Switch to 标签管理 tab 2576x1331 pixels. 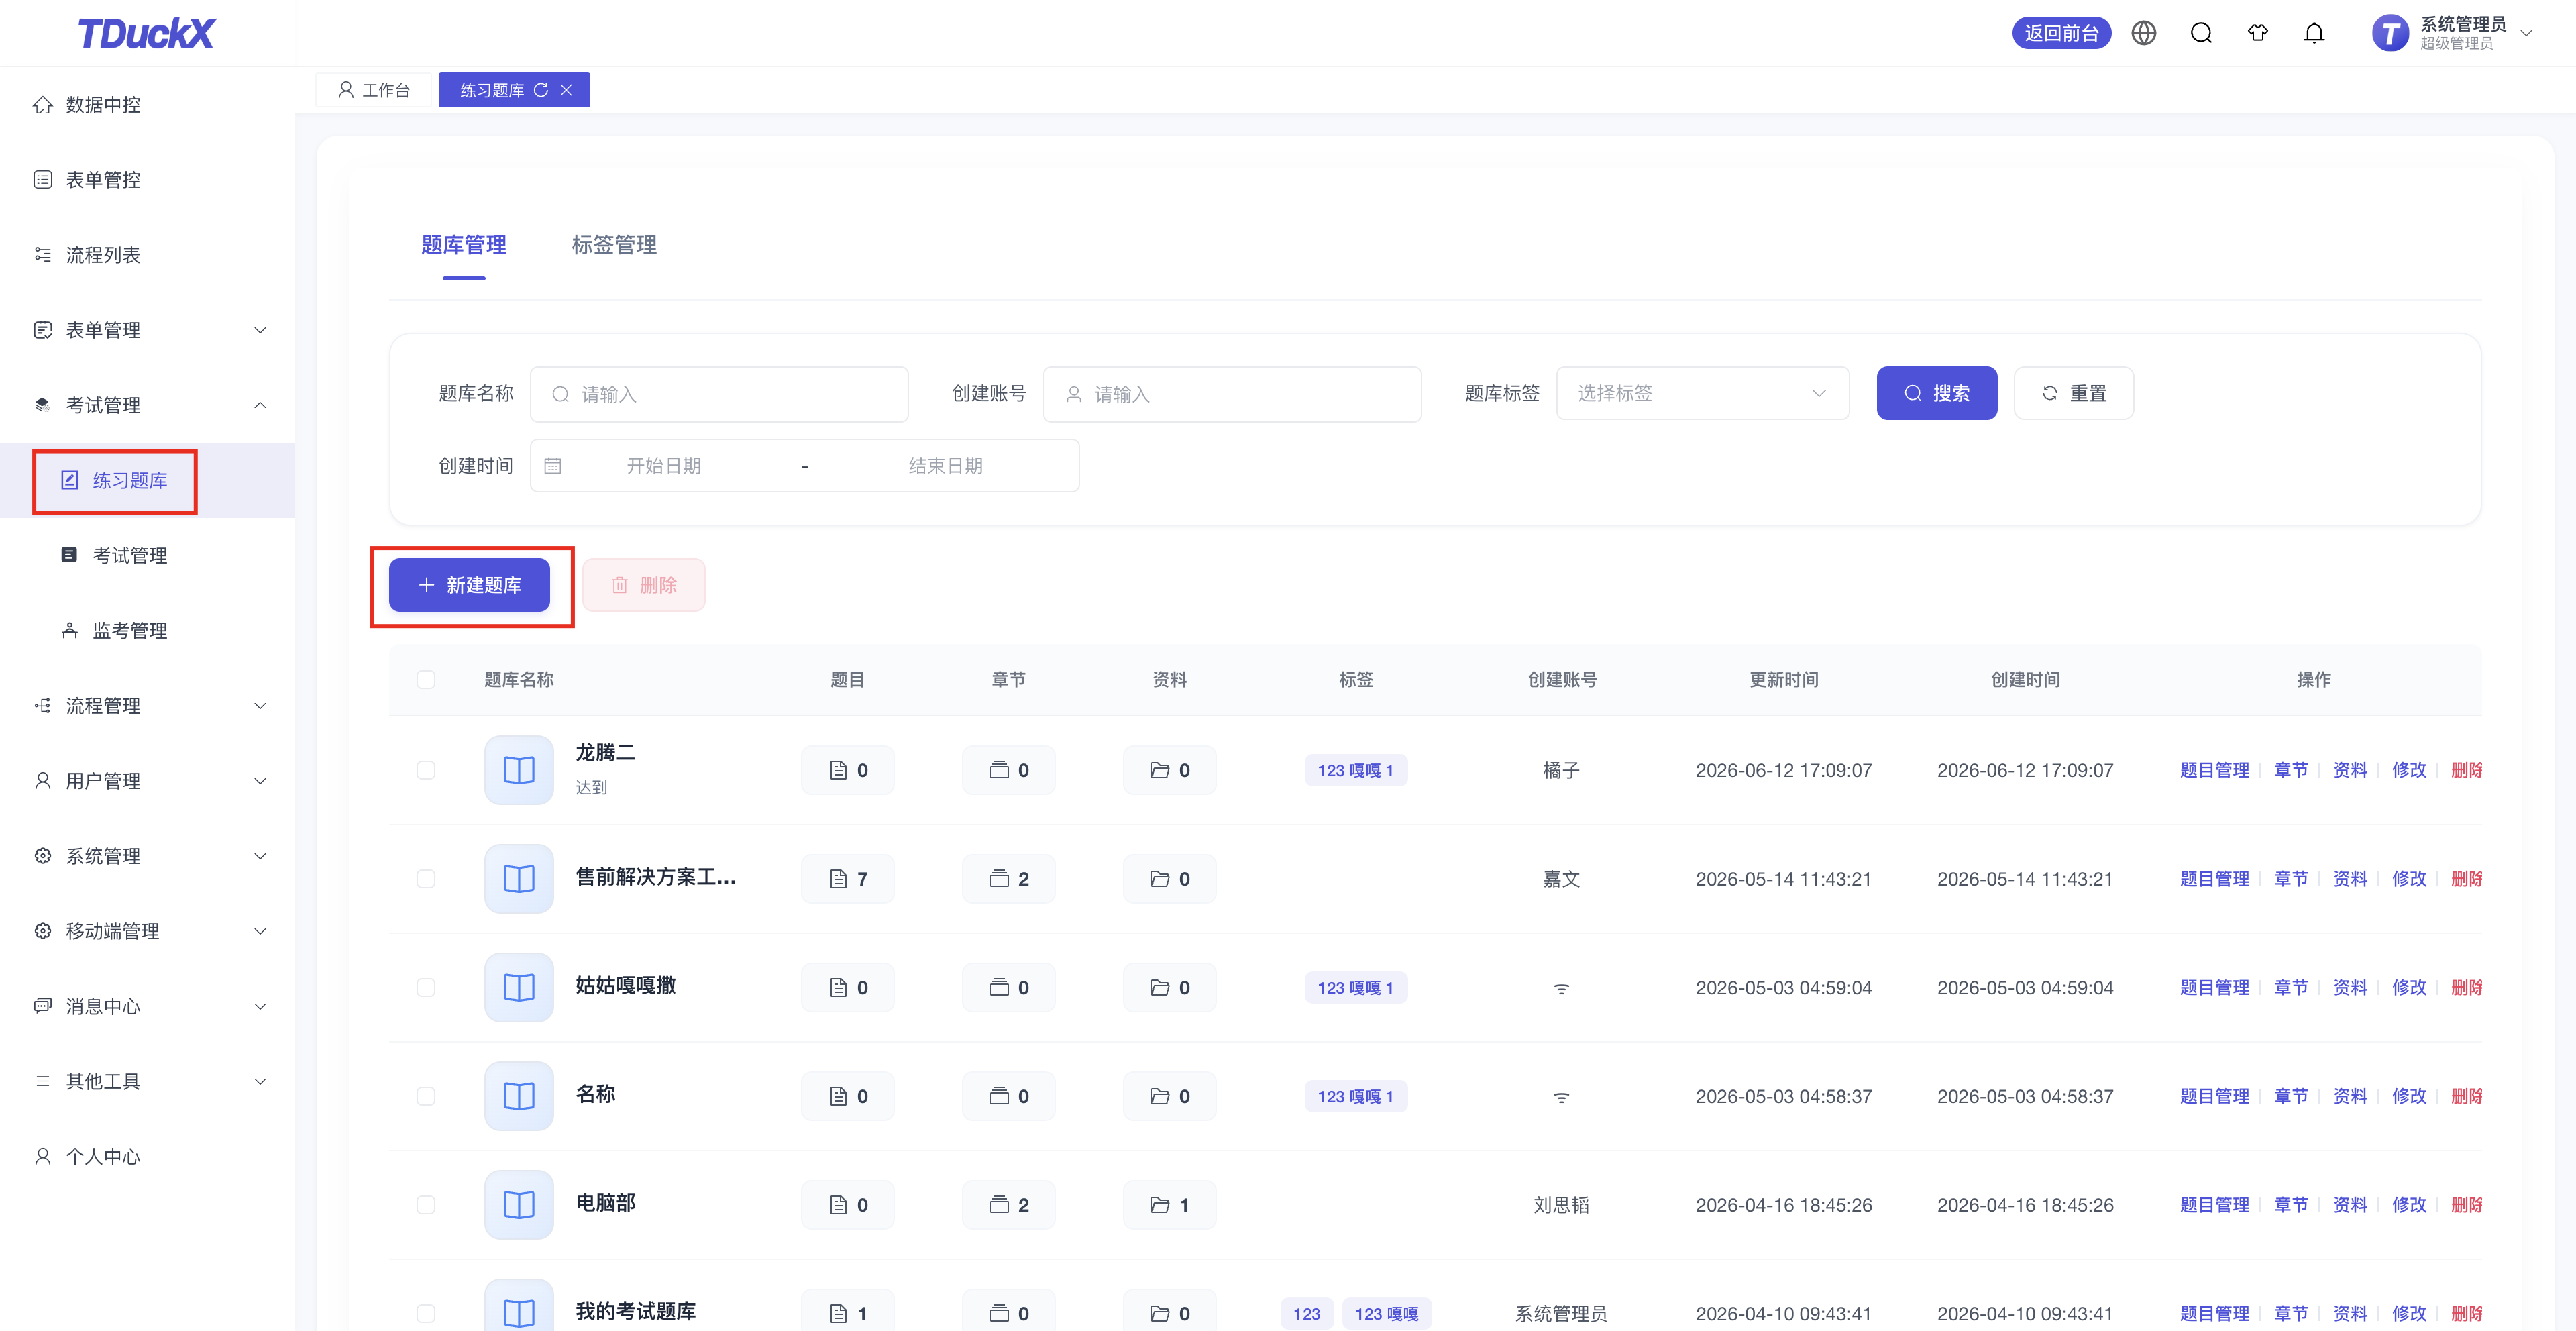click(614, 245)
